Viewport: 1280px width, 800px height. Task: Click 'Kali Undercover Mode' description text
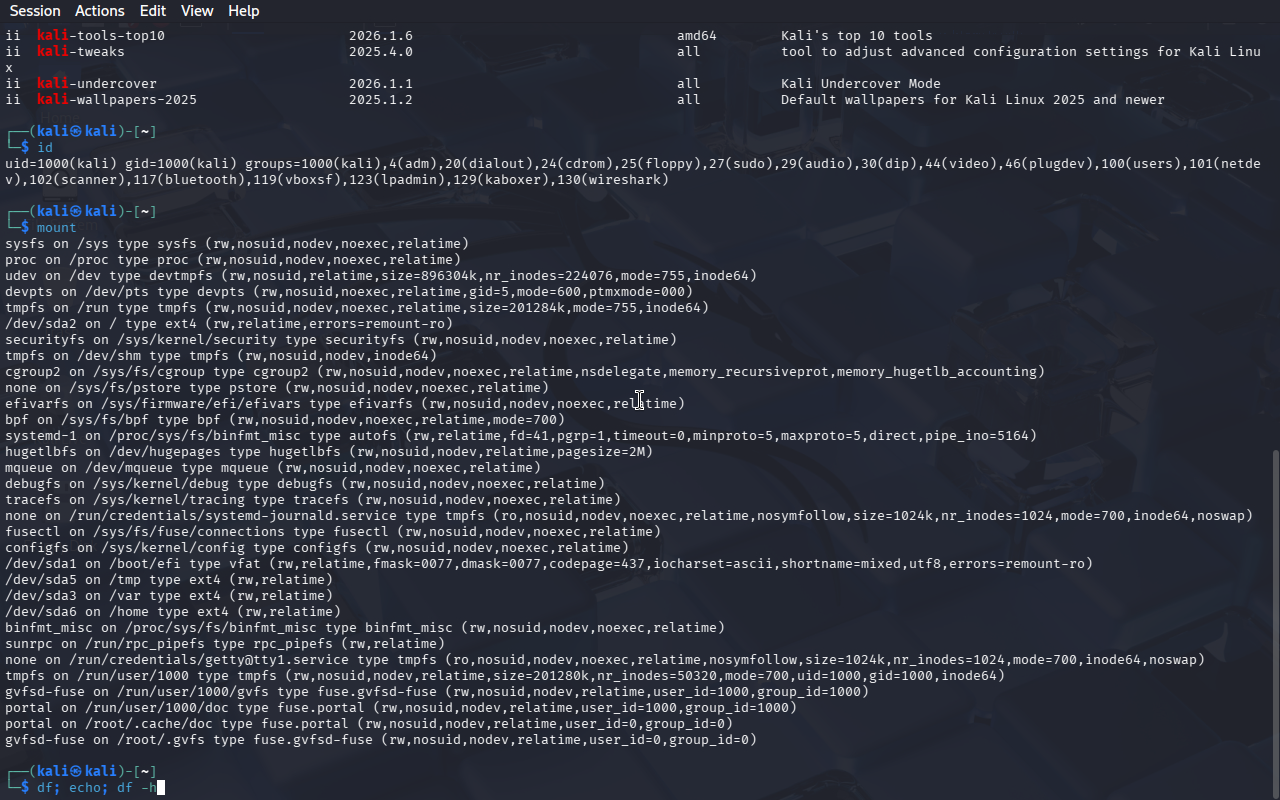click(860, 84)
